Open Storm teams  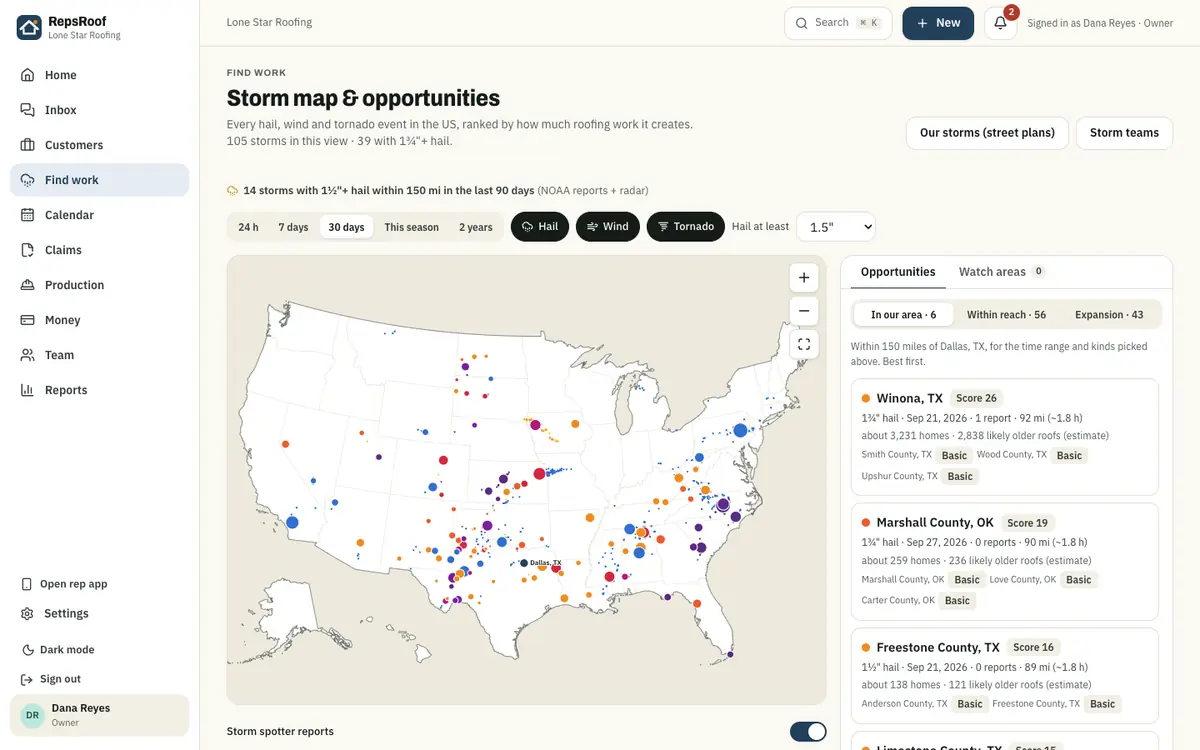(1124, 133)
